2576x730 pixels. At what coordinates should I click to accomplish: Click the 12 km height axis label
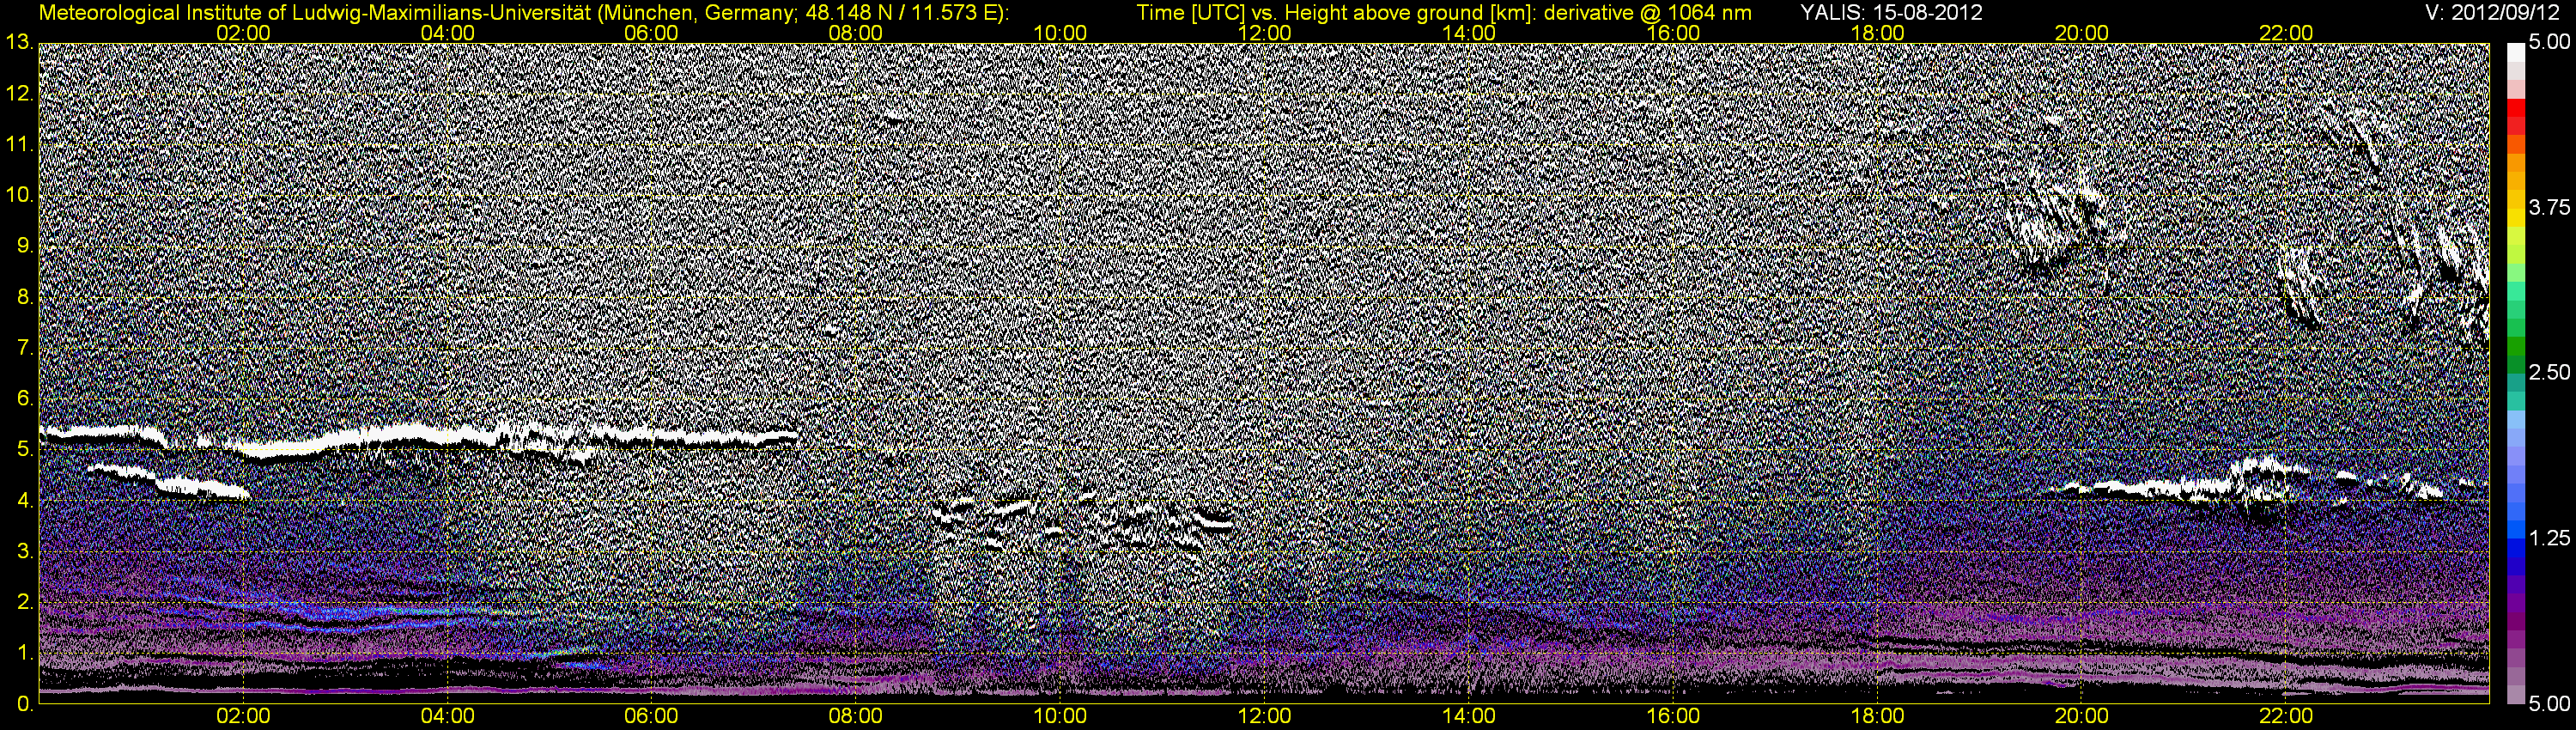(19, 94)
